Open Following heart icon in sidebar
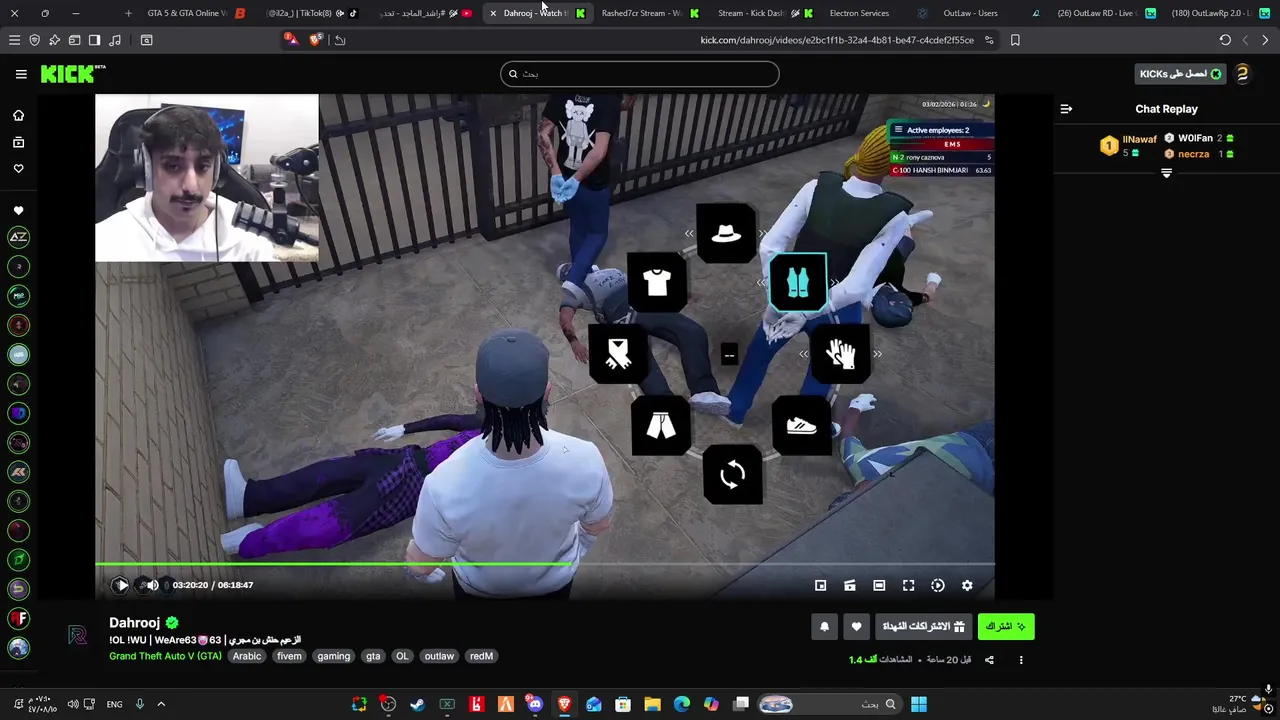This screenshot has width=1280, height=720. coord(18,168)
